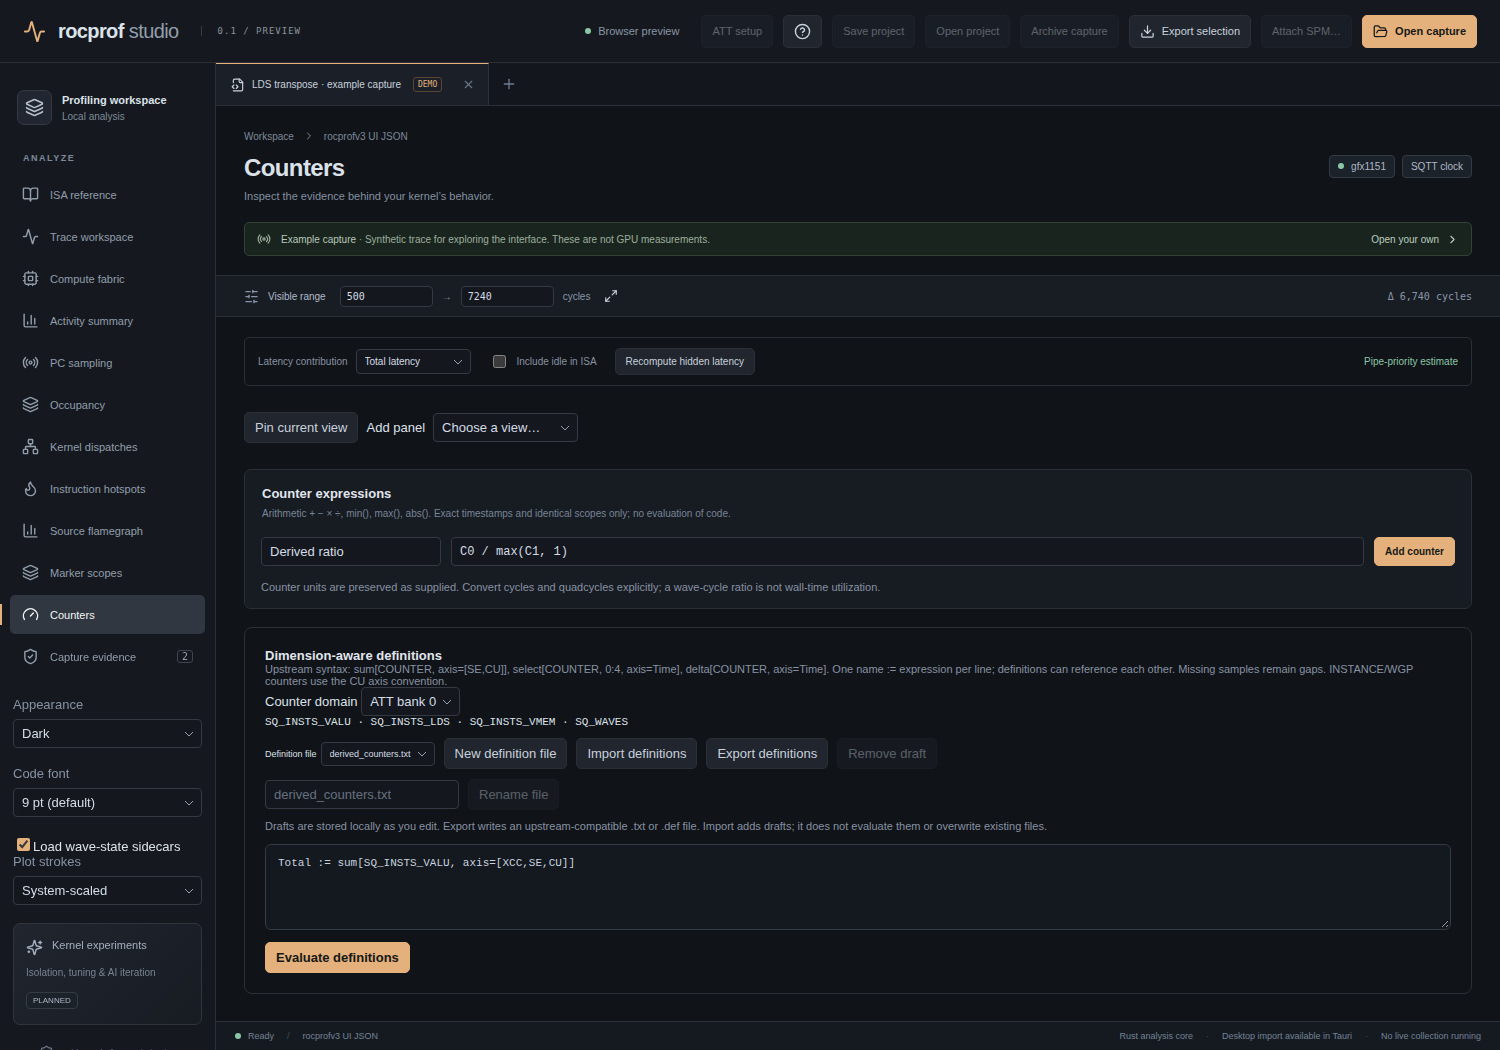The width and height of the screenshot is (1500, 1050).
Task: Go to Workspace breadcrumb
Action: 269,137
